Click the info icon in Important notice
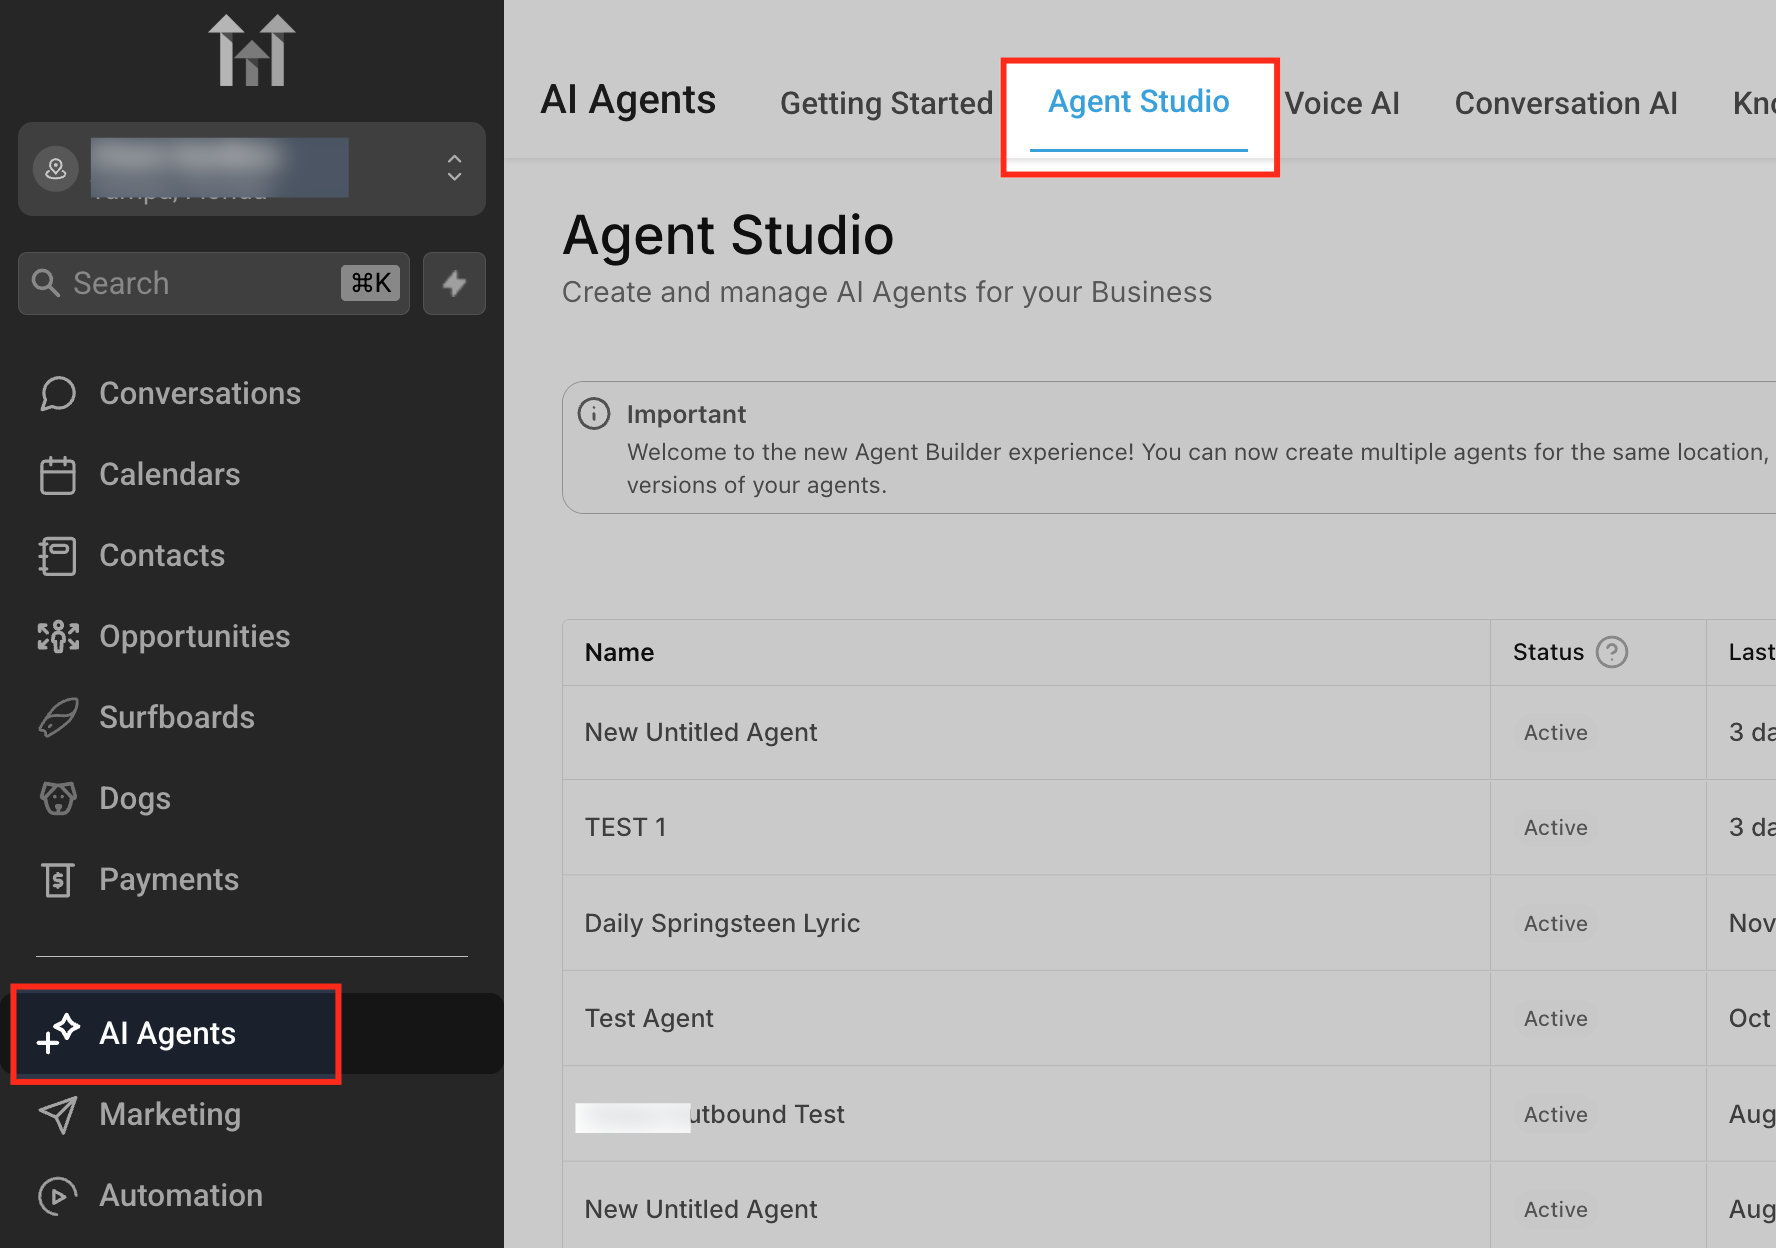Screen dimensions: 1776x1248 click(594, 413)
